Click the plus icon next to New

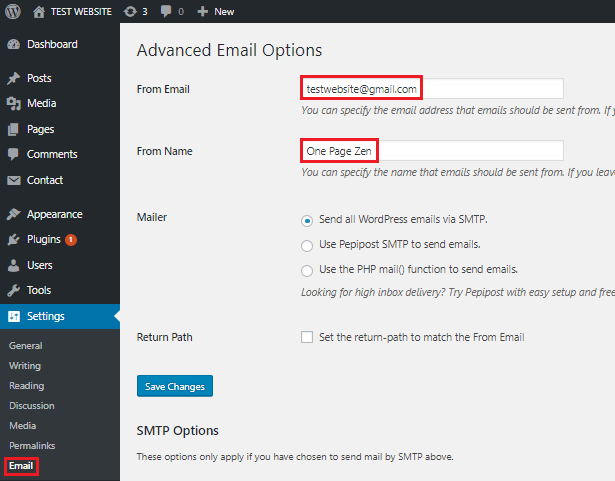tap(202, 12)
